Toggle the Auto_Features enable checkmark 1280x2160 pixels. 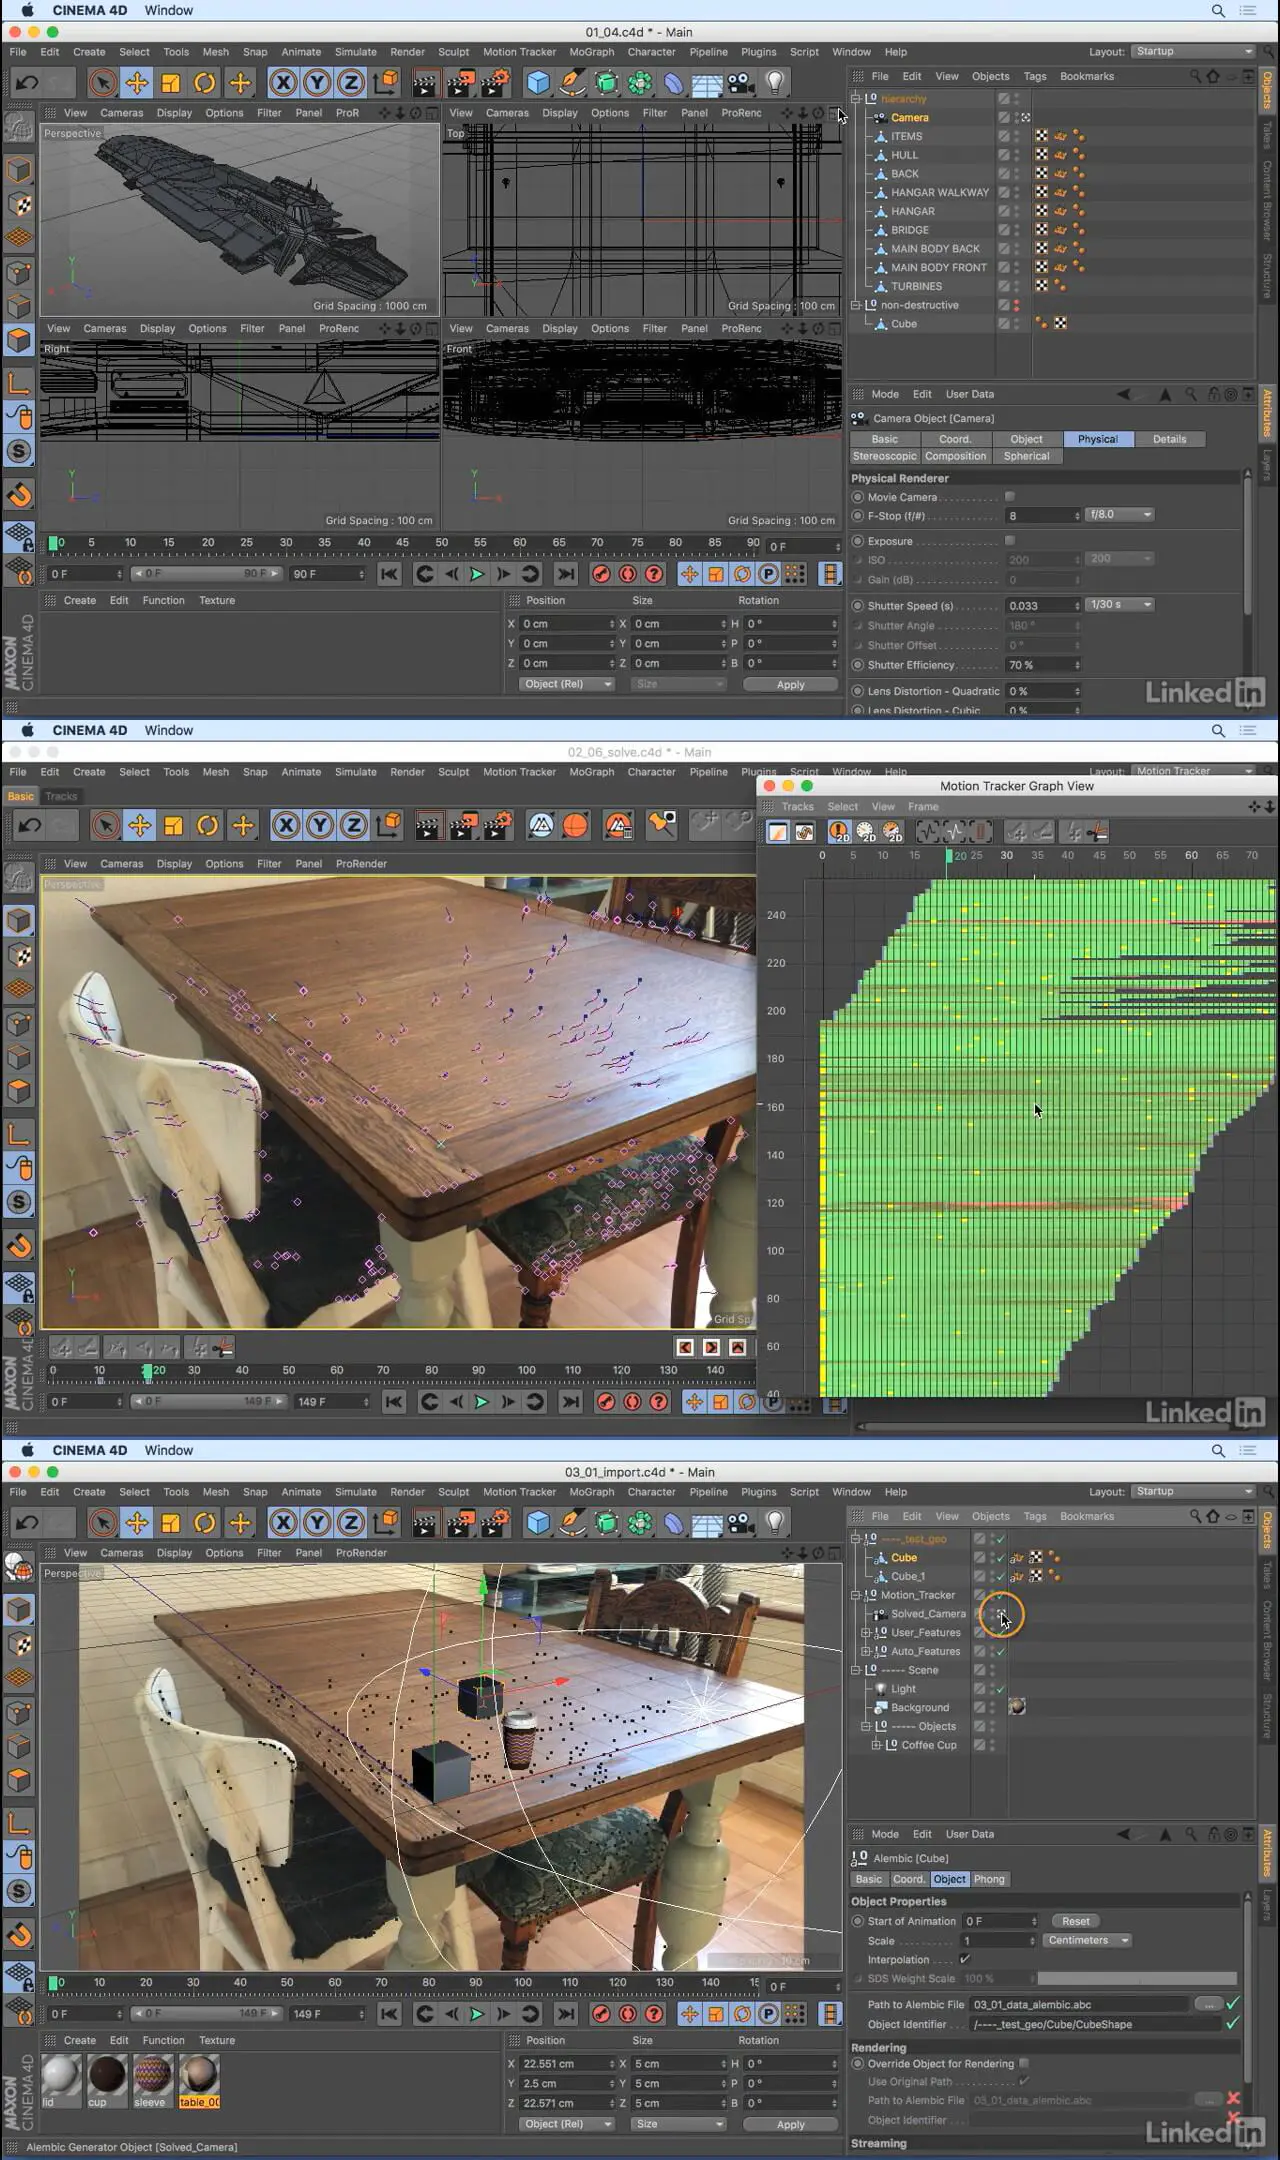pyautogui.click(x=1000, y=1651)
